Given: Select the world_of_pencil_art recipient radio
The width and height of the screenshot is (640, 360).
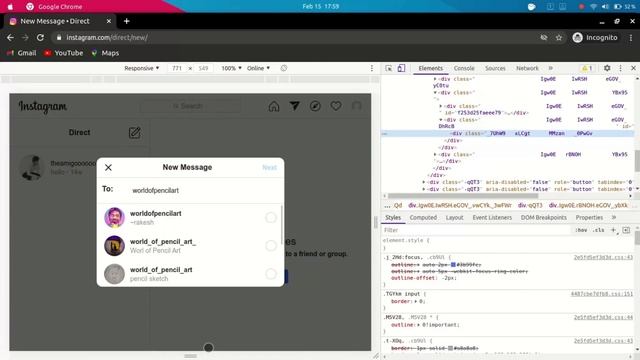Looking at the screenshot, I should (x=271, y=274).
